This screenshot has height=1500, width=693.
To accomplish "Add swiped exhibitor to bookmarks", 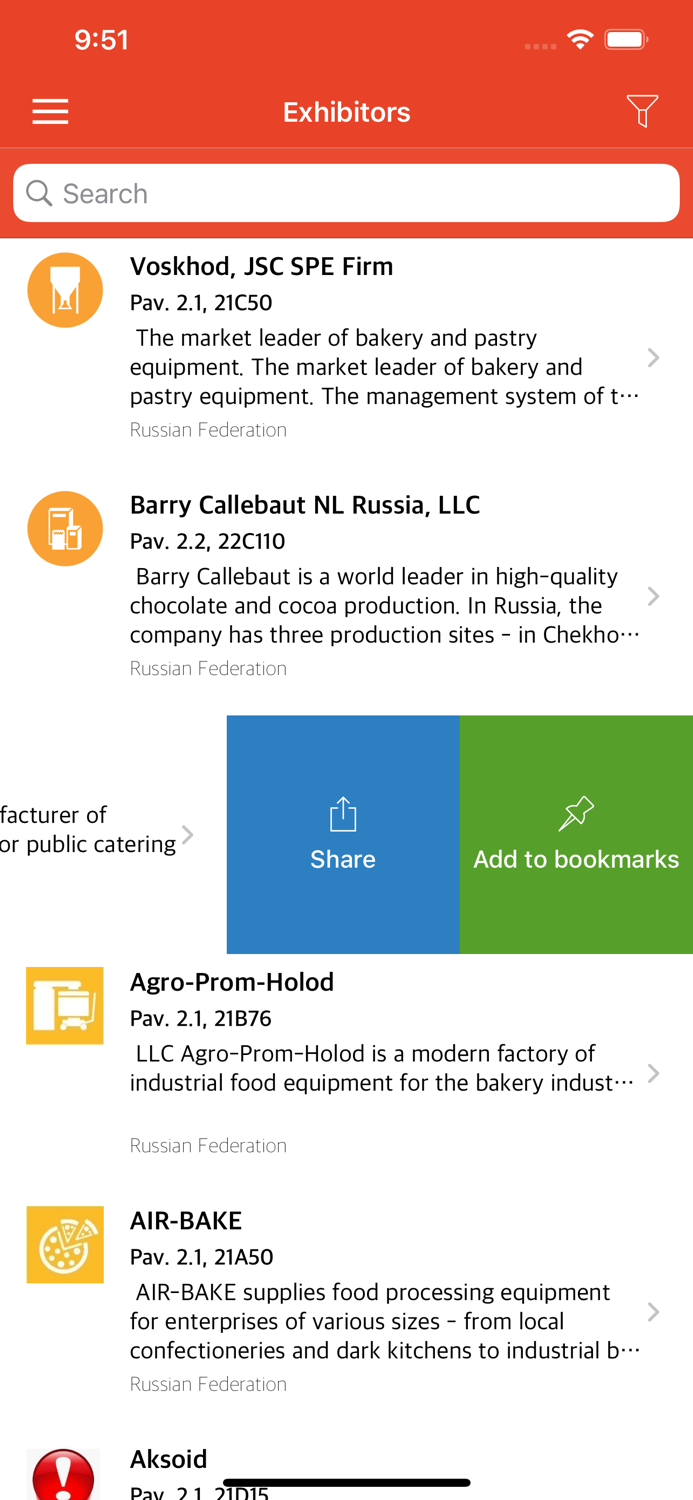I will coord(576,834).
